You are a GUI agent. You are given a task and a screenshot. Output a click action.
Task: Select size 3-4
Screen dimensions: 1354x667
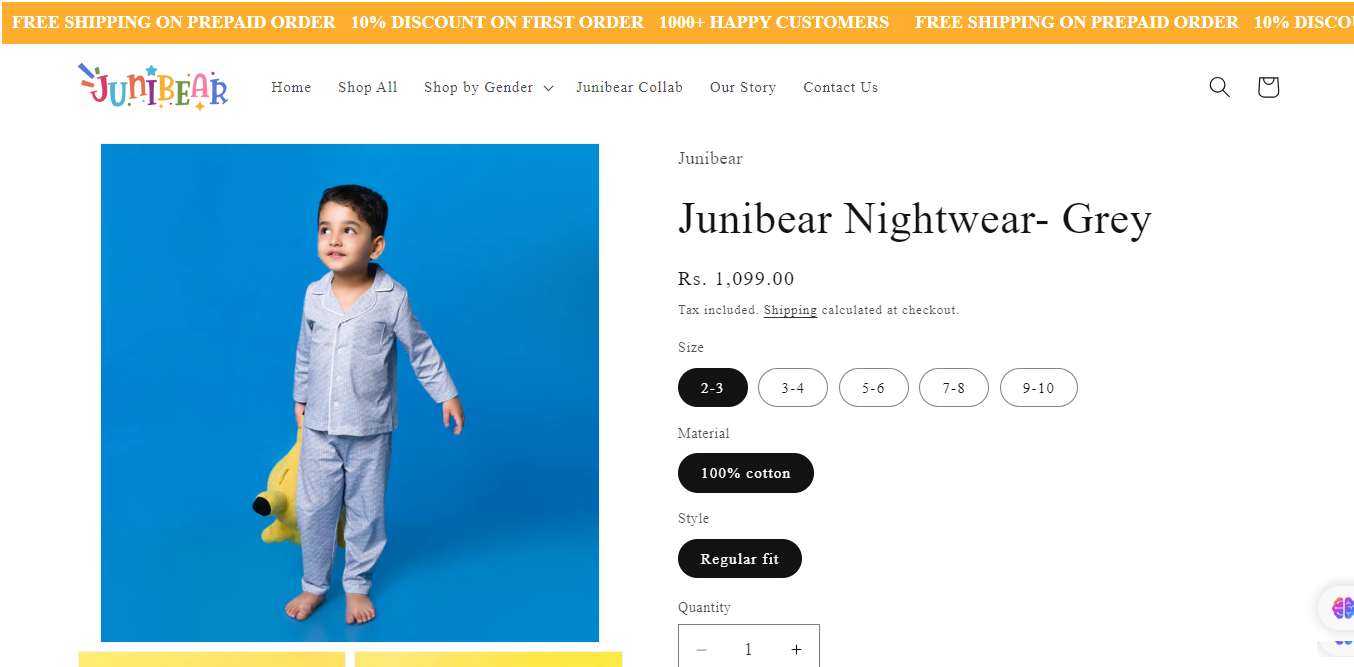coord(793,388)
